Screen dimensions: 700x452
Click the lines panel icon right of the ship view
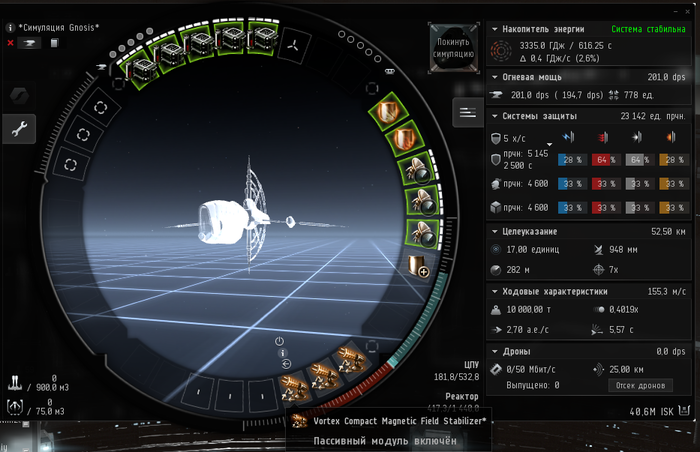(x=467, y=115)
